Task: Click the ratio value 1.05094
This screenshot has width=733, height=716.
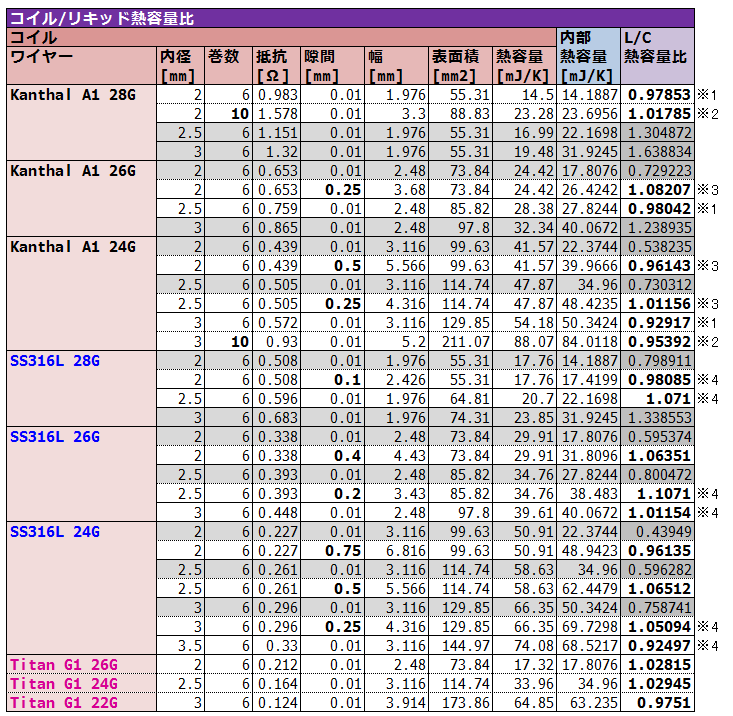Action: (657, 627)
